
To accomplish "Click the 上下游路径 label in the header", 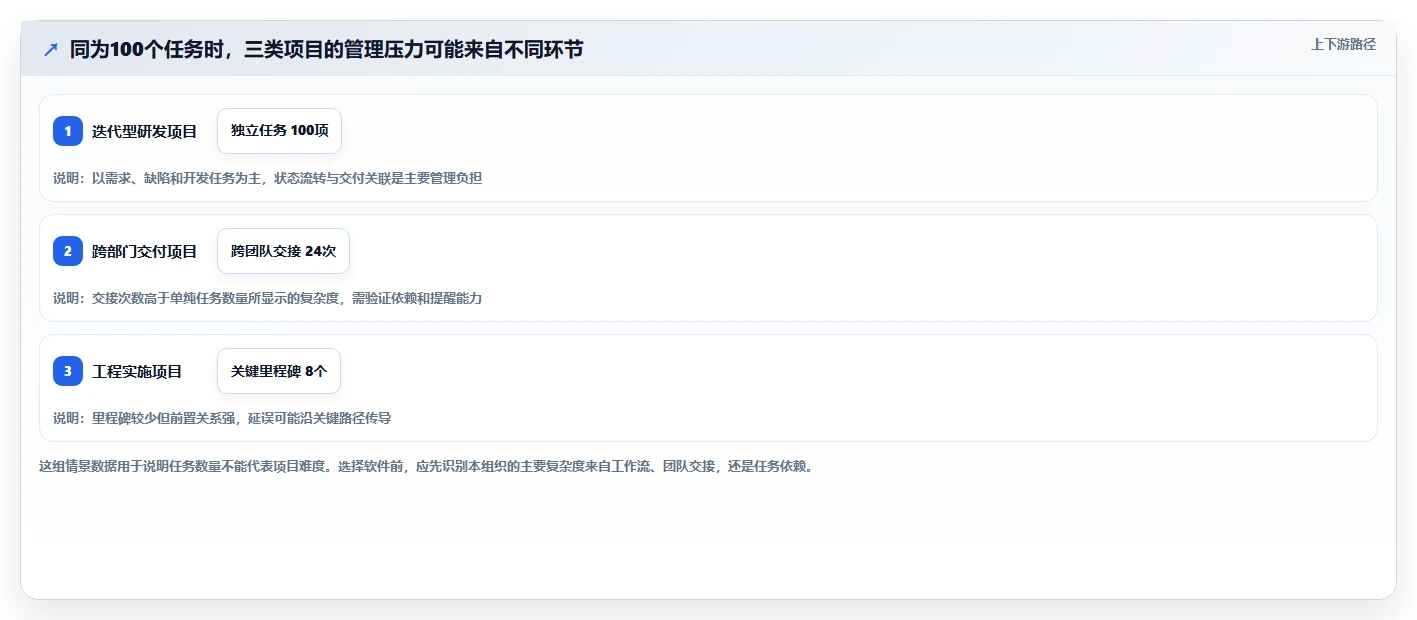I will coord(1343,44).
